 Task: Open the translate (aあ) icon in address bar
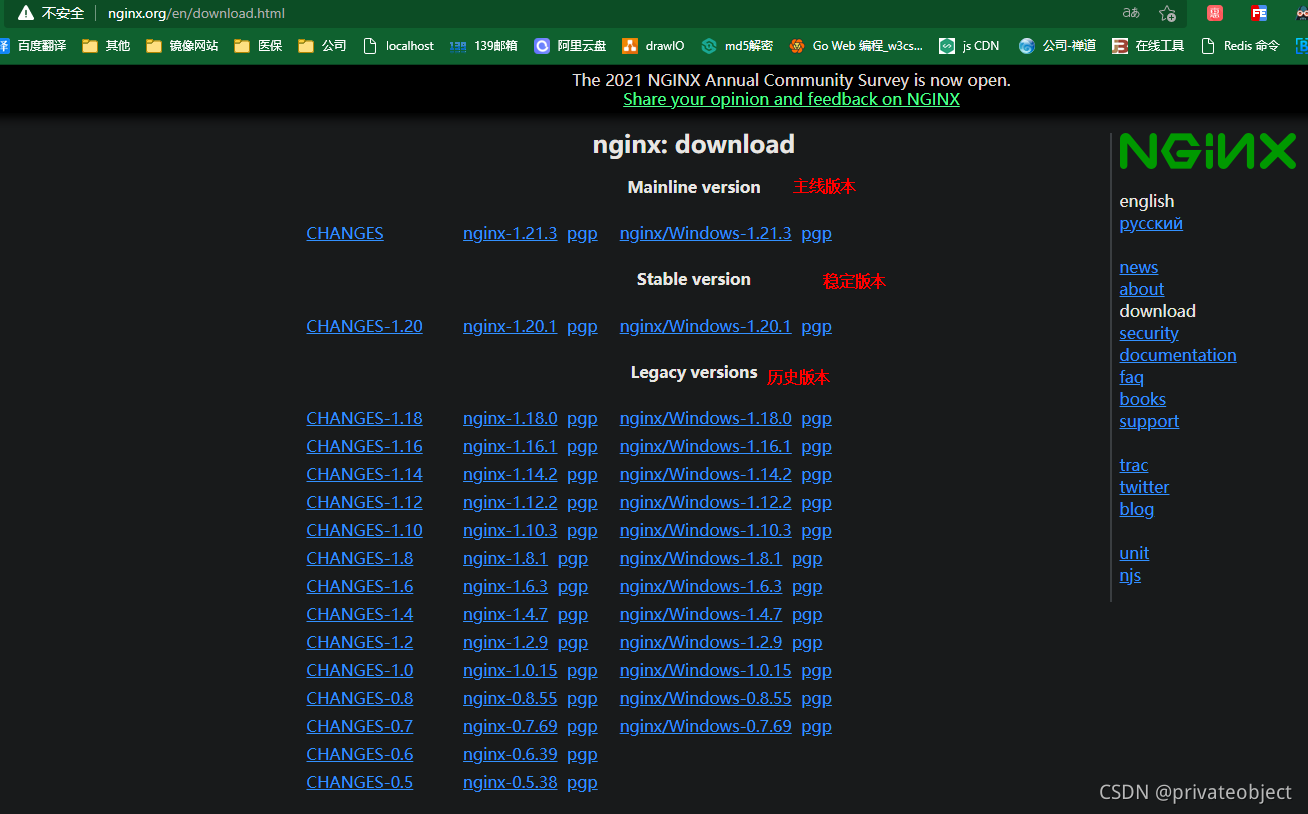[1131, 13]
